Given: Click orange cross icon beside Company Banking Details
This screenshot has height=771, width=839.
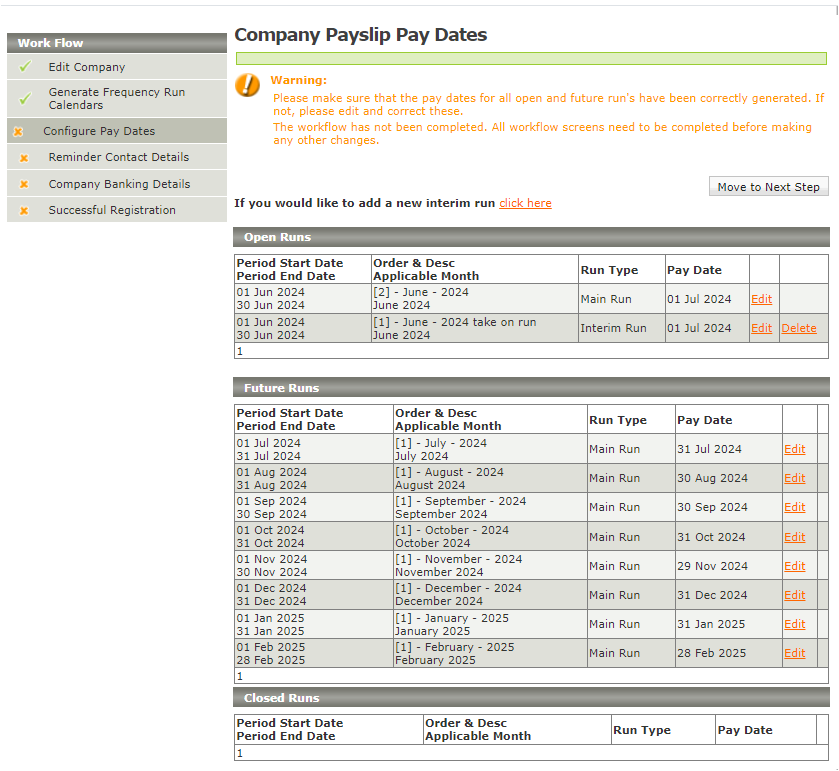Looking at the screenshot, I should coord(25,184).
